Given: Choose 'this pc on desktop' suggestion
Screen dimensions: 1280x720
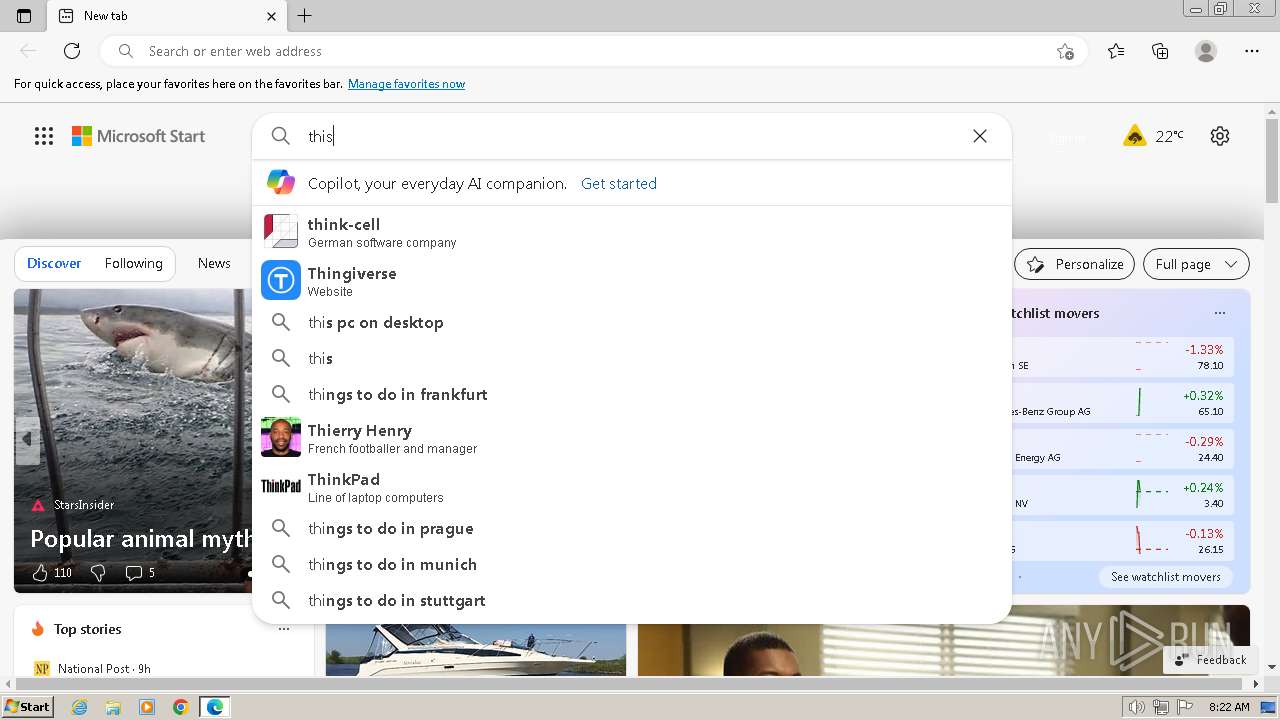Looking at the screenshot, I should click(x=632, y=322).
